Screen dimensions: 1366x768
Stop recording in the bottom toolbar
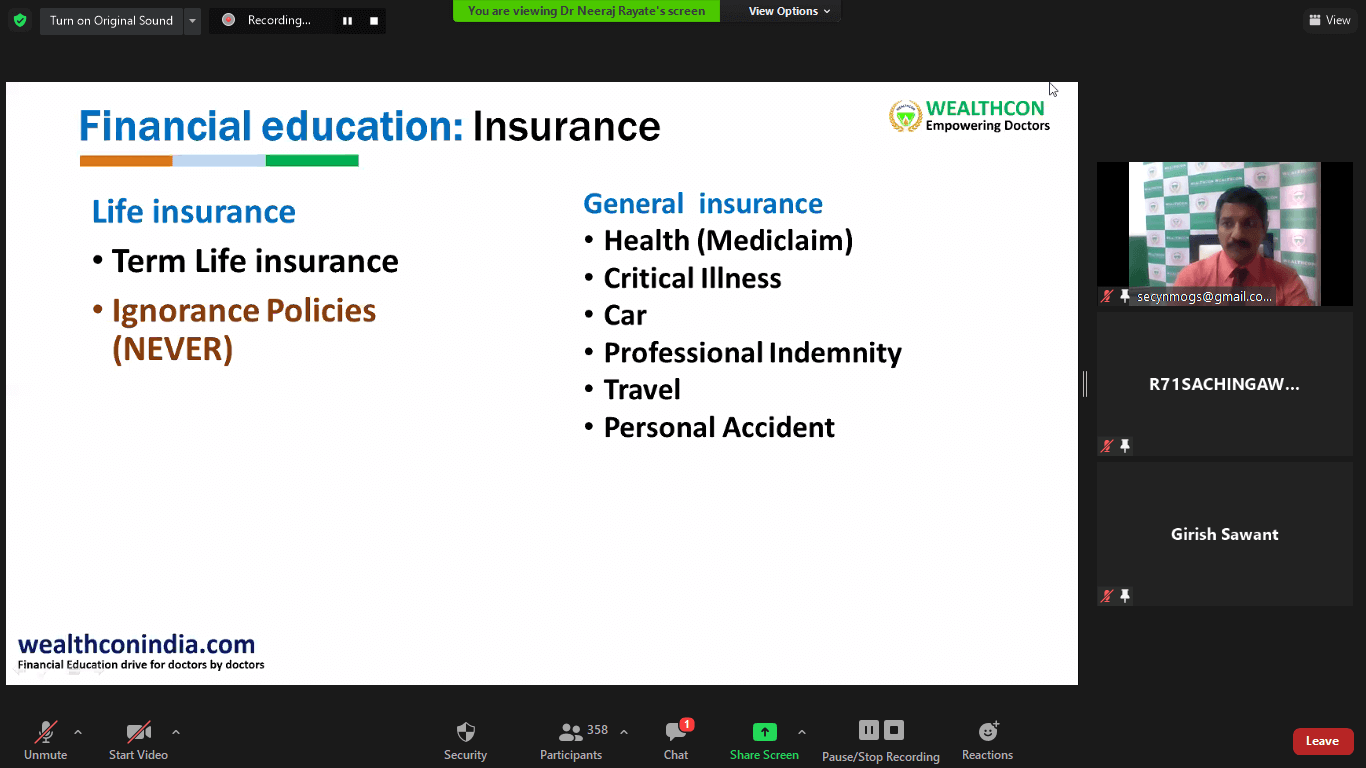[x=894, y=730]
